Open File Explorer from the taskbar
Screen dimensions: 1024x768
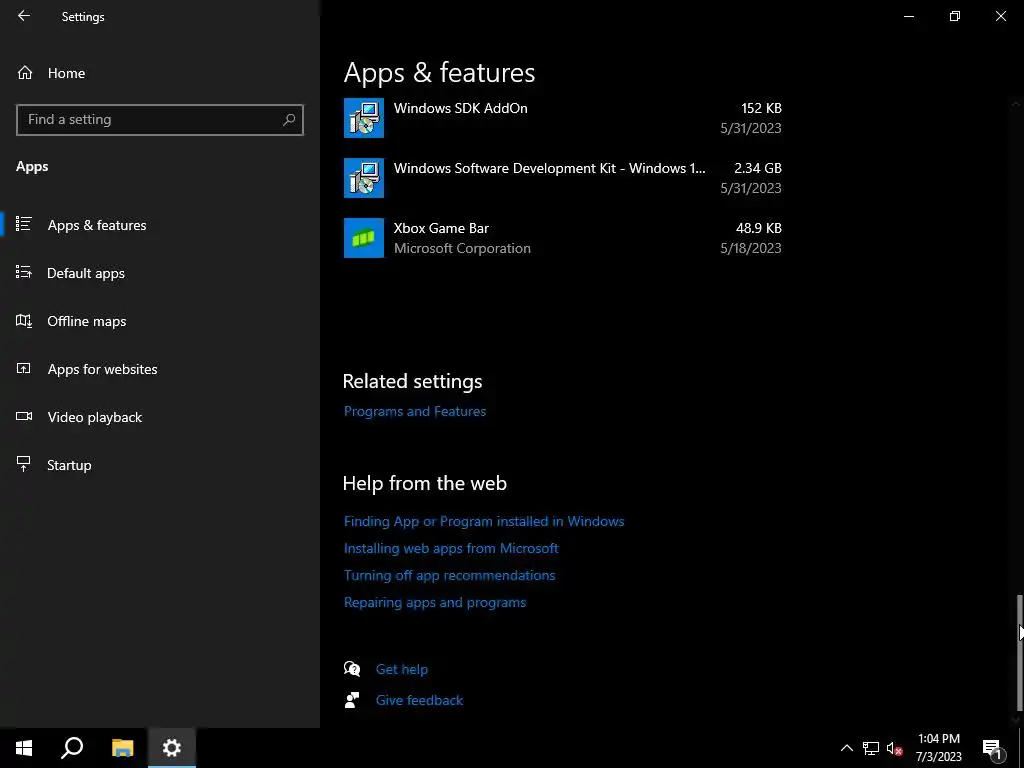122,748
